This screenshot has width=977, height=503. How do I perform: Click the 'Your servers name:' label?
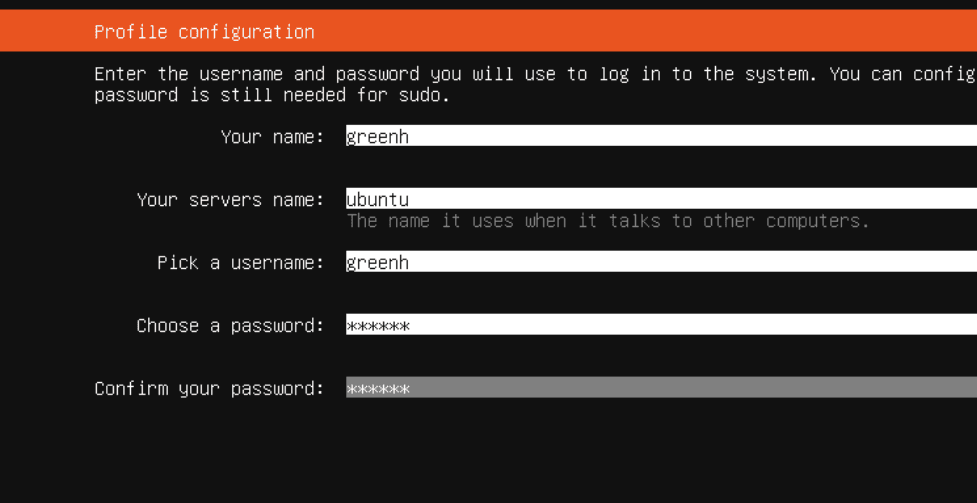(231, 199)
